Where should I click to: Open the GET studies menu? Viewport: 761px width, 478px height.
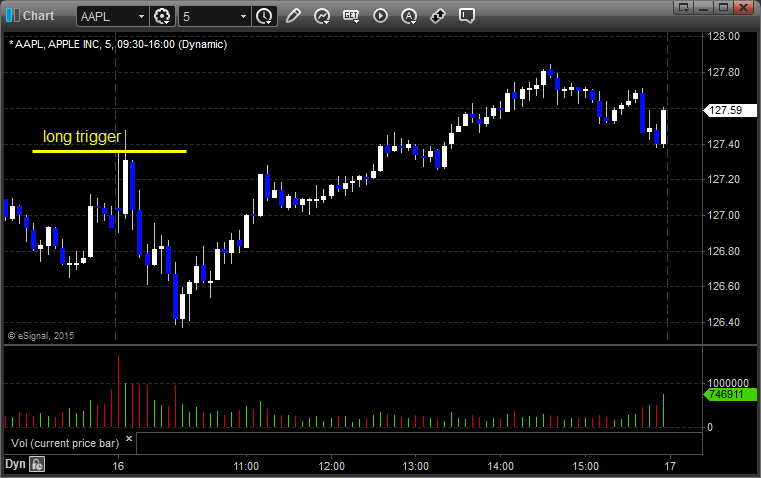tap(351, 16)
